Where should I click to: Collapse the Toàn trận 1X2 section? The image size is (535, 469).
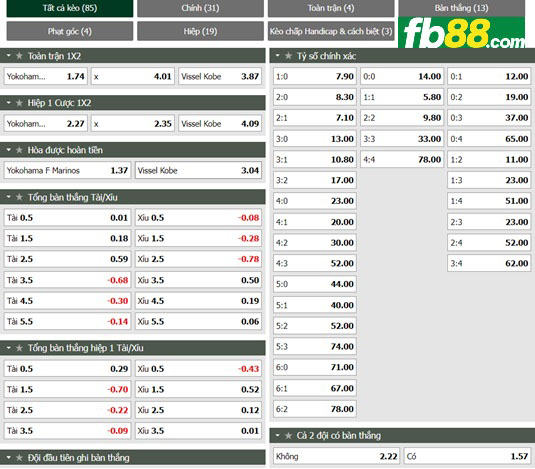[x=9, y=55]
